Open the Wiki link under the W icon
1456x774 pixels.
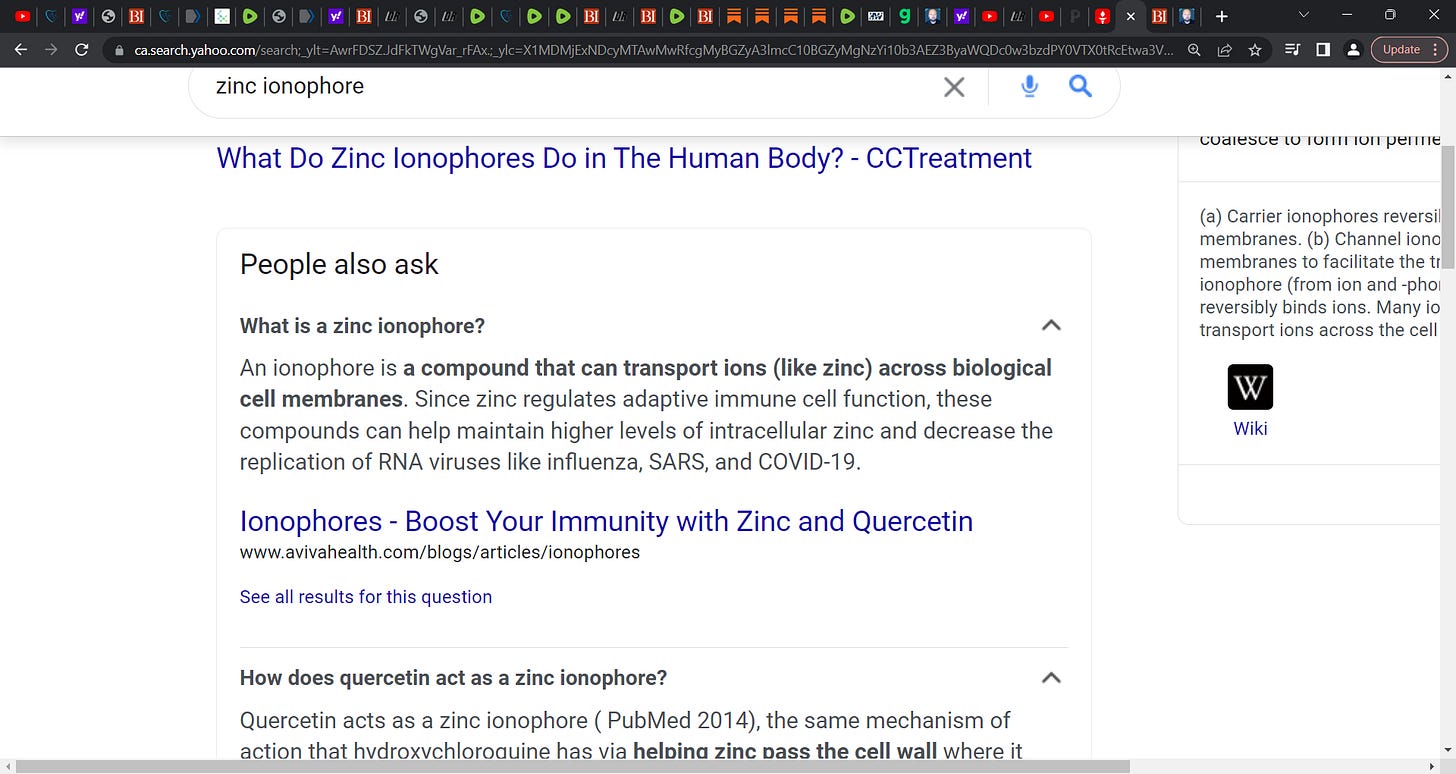tap(1250, 428)
